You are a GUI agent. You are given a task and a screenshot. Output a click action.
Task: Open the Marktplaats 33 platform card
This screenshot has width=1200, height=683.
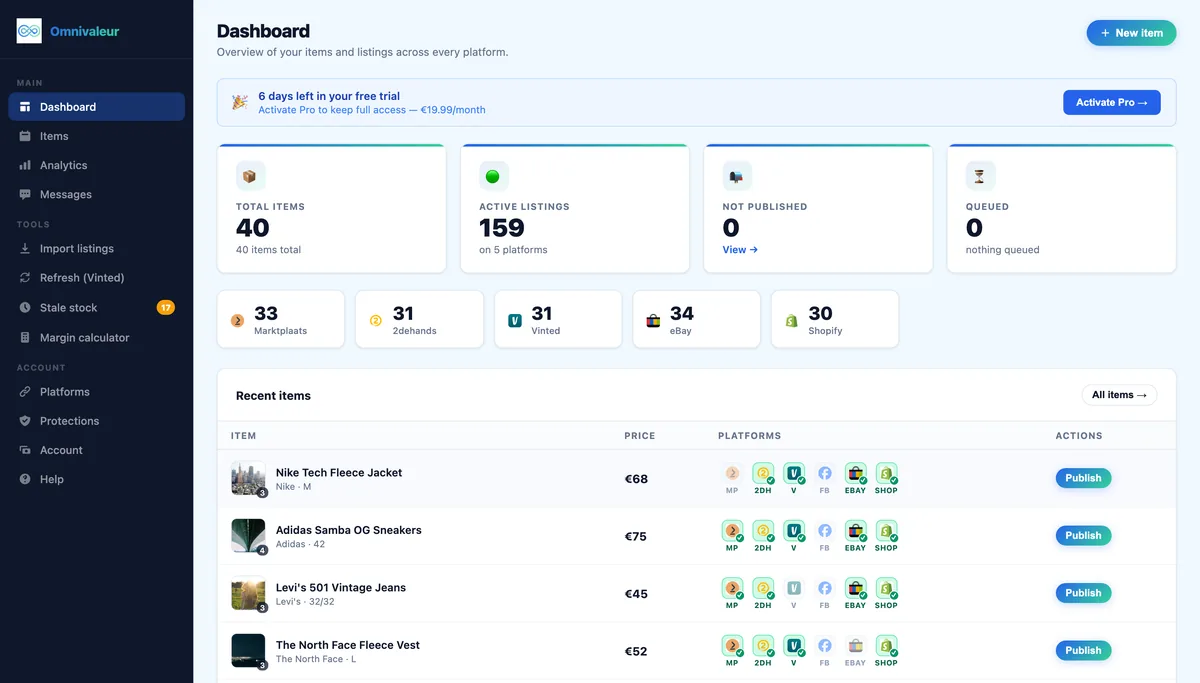[x=281, y=320]
